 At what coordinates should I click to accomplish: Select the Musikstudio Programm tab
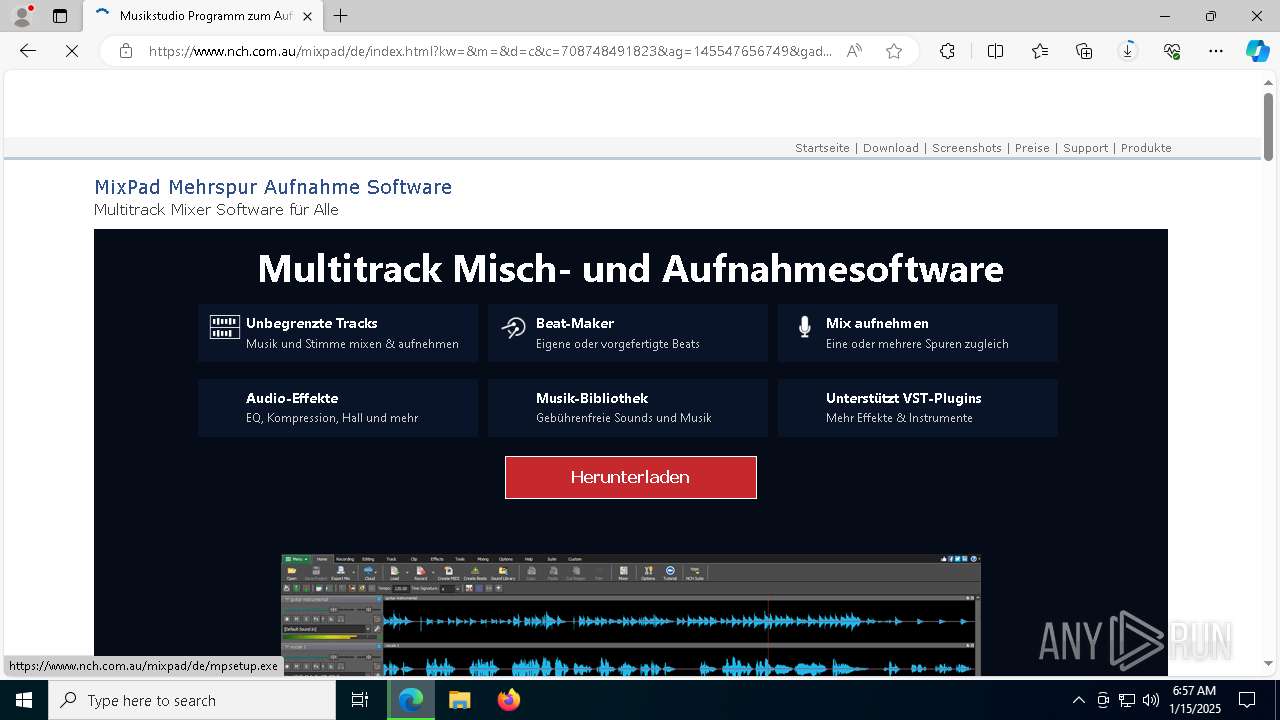[x=203, y=16]
